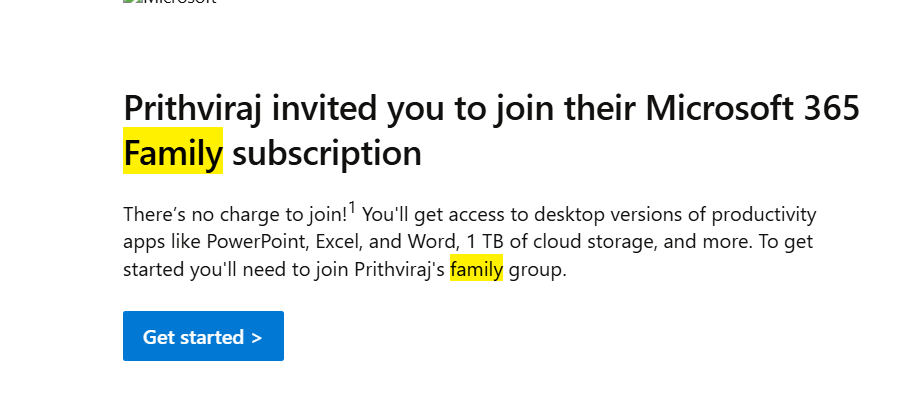The width and height of the screenshot is (918, 393).
Task: Click the Get started button
Action: (x=203, y=336)
